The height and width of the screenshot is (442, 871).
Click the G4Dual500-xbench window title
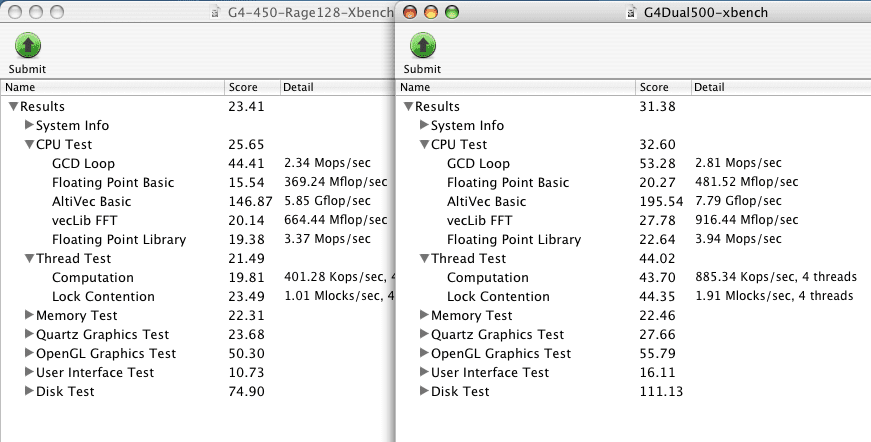tap(706, 12)
